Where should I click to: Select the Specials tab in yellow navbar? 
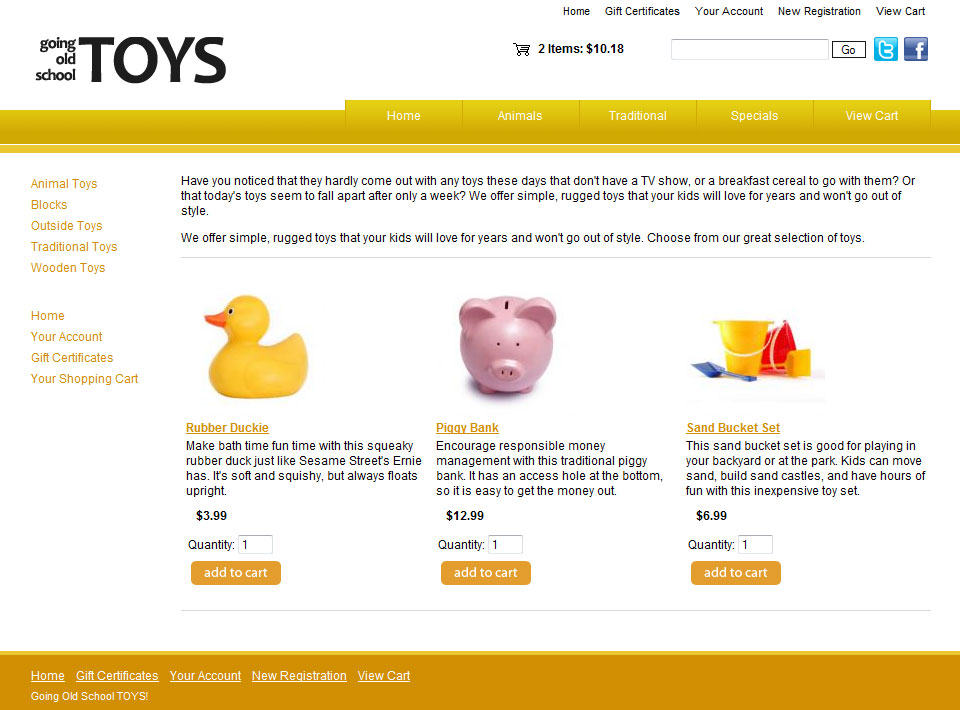coord(754,116)
